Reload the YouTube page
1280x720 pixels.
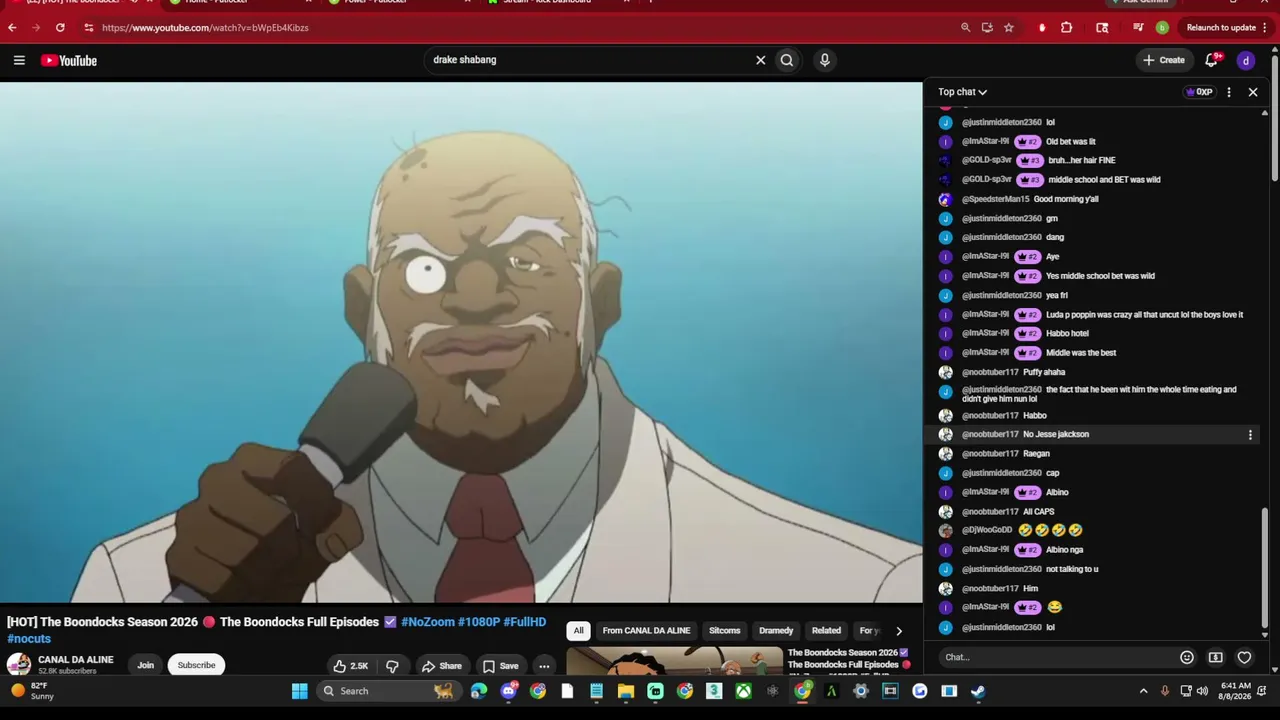[x=60, y=28]
